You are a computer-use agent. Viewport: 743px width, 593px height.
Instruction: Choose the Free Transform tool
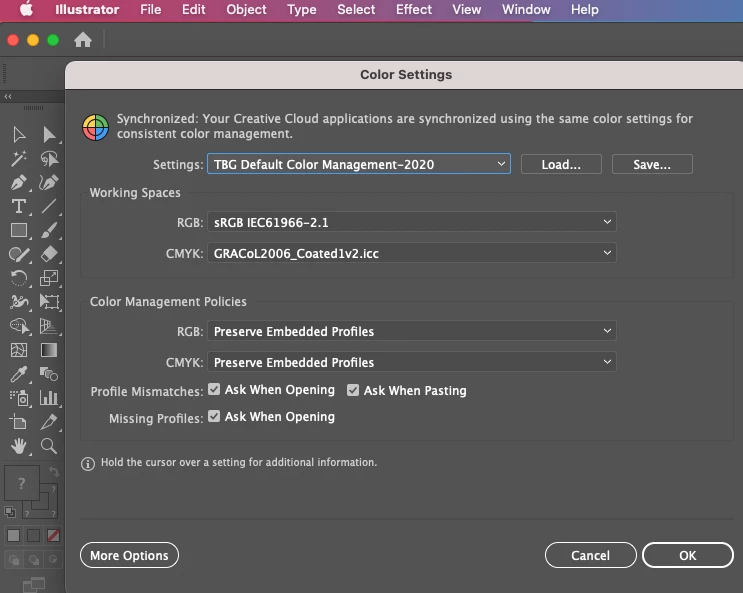tap(49, 302)
